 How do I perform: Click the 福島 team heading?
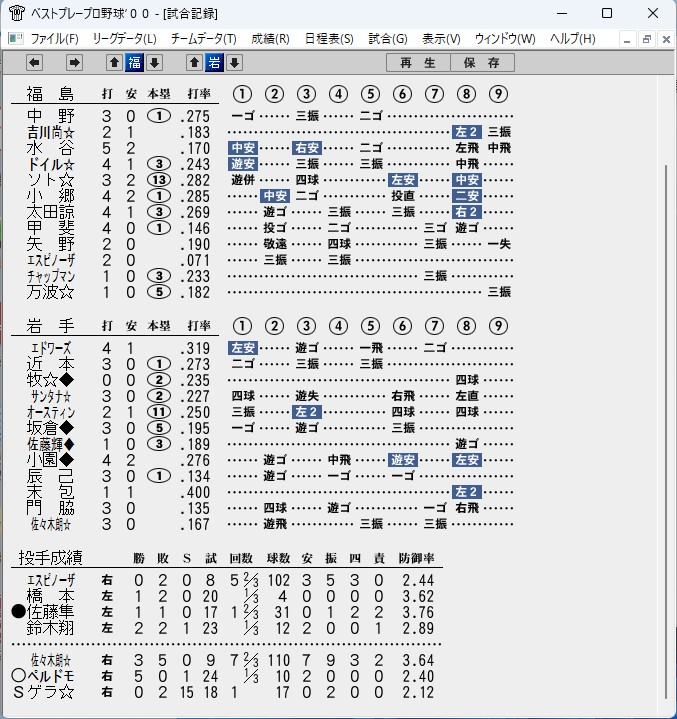click(x=50, y=94)
